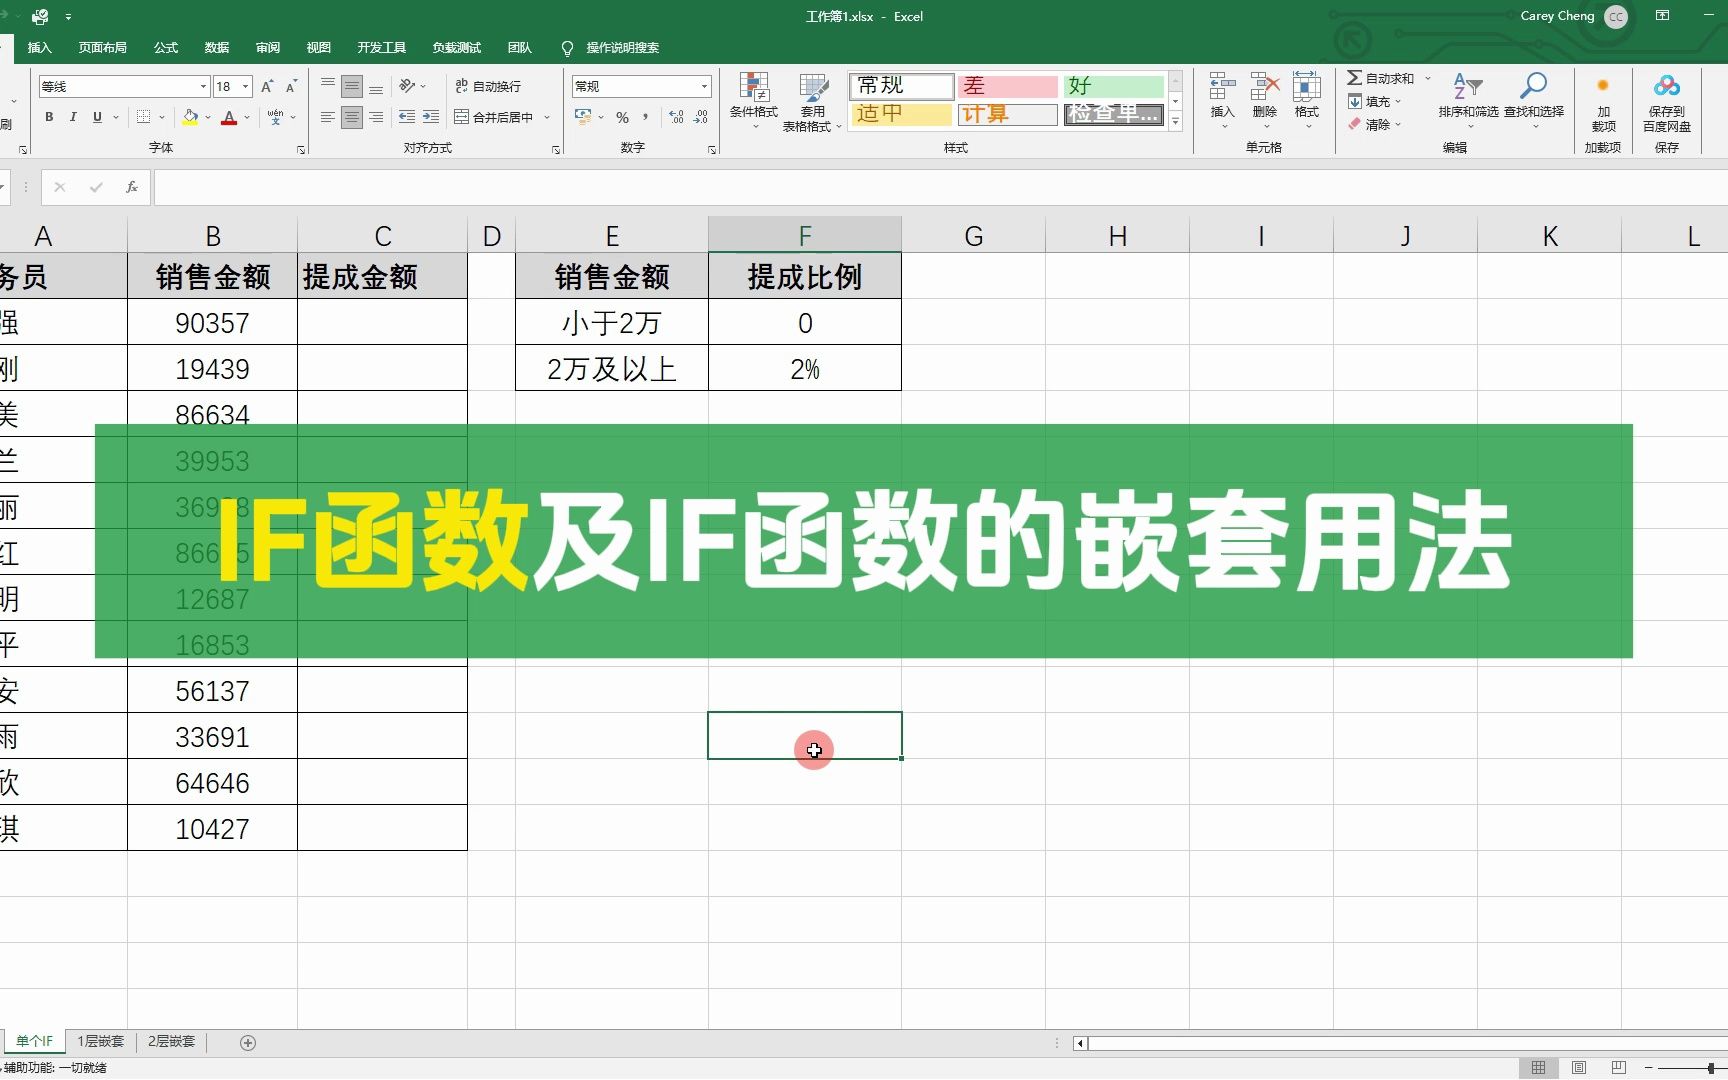This screenshot has width=1728, height=1080.
Task: Add a new sheet with plus button
Action: tap(248, 1043)
